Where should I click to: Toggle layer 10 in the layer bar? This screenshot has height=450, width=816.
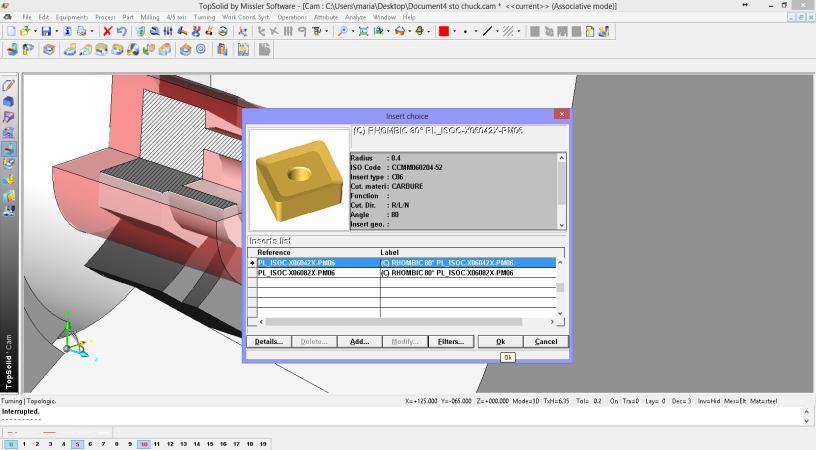(x=144, y=444)
